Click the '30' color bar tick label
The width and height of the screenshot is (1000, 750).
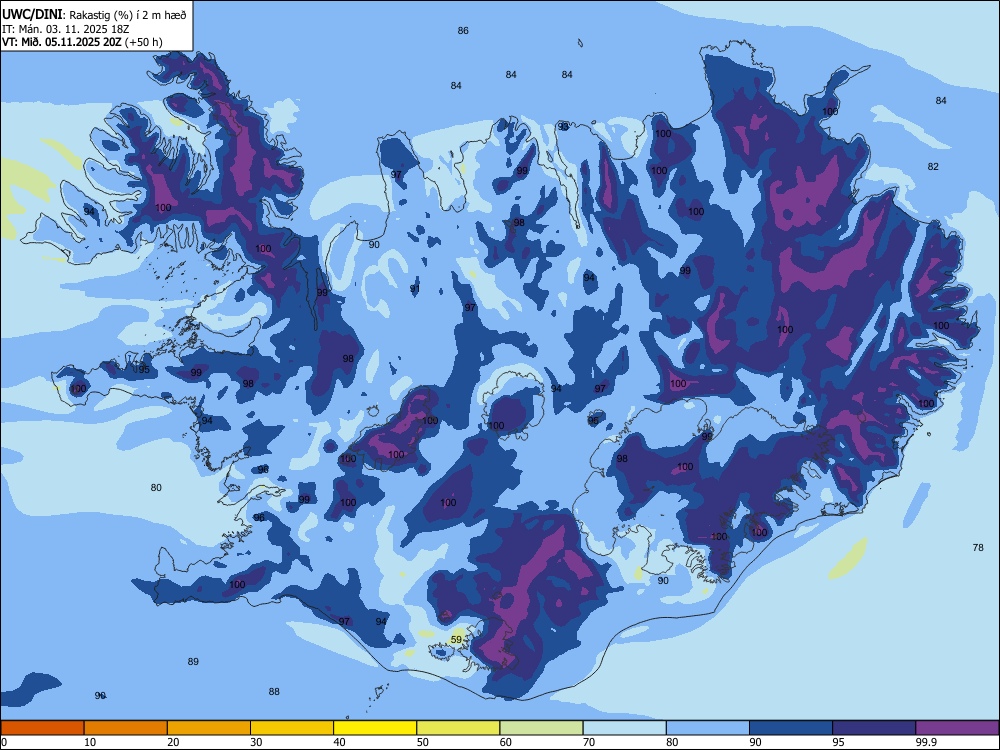[x=256, y=742]
